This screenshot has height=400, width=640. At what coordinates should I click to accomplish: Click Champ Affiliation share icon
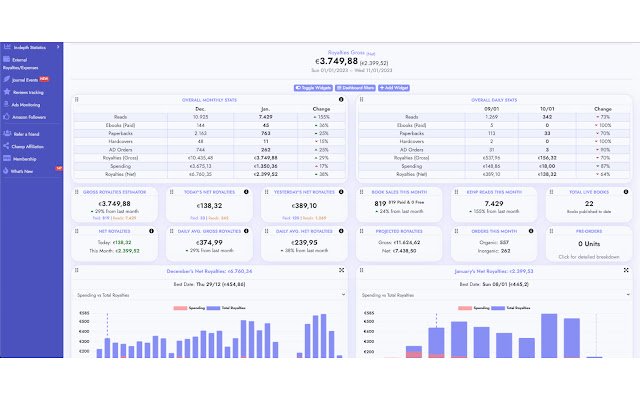pyautogui.click(x=6, y=146)
